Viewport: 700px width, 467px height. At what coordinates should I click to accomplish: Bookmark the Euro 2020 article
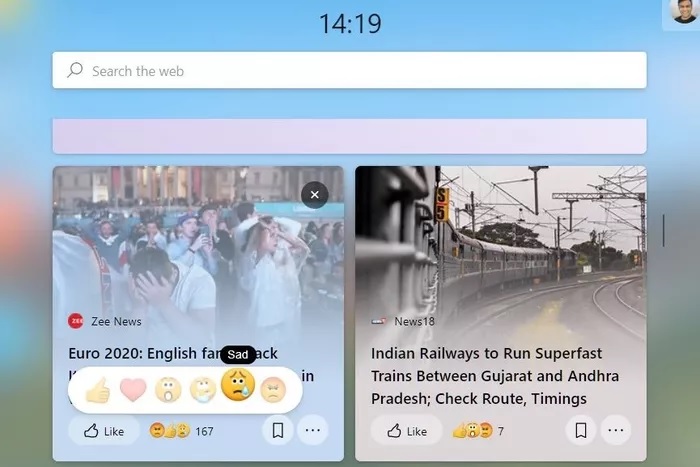click(x=278, y=431)
